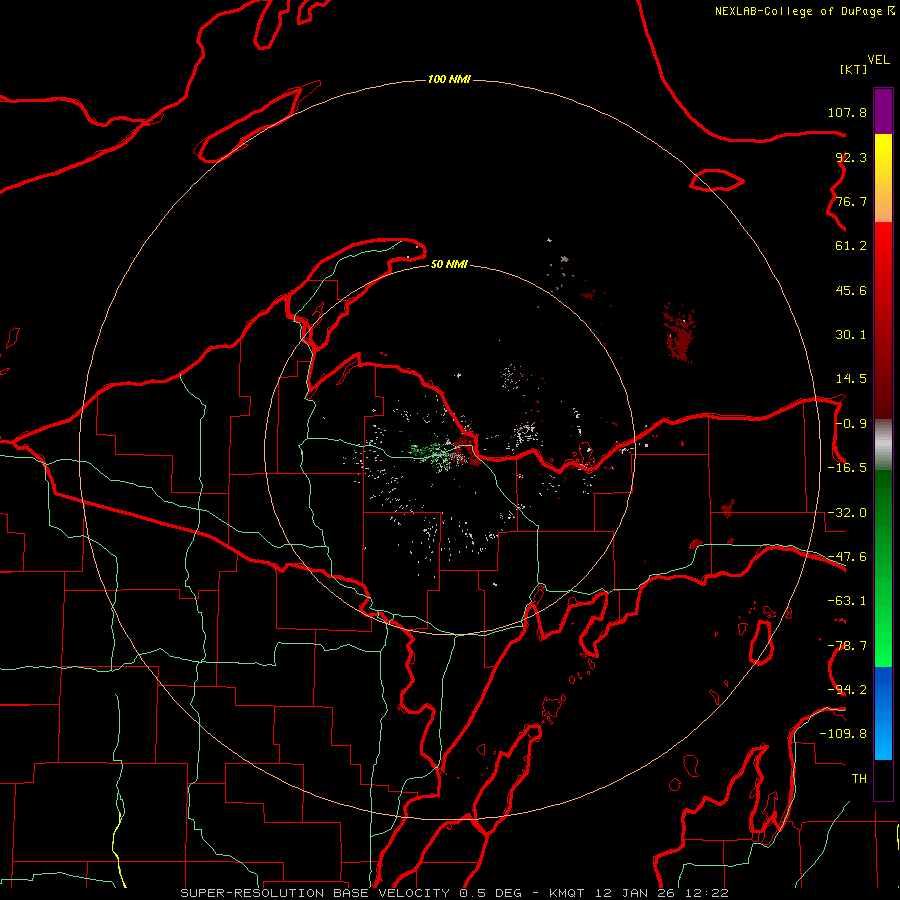900x900 pixels.
Task: Click the VEL legend title
Action: (x=878, y=60)
